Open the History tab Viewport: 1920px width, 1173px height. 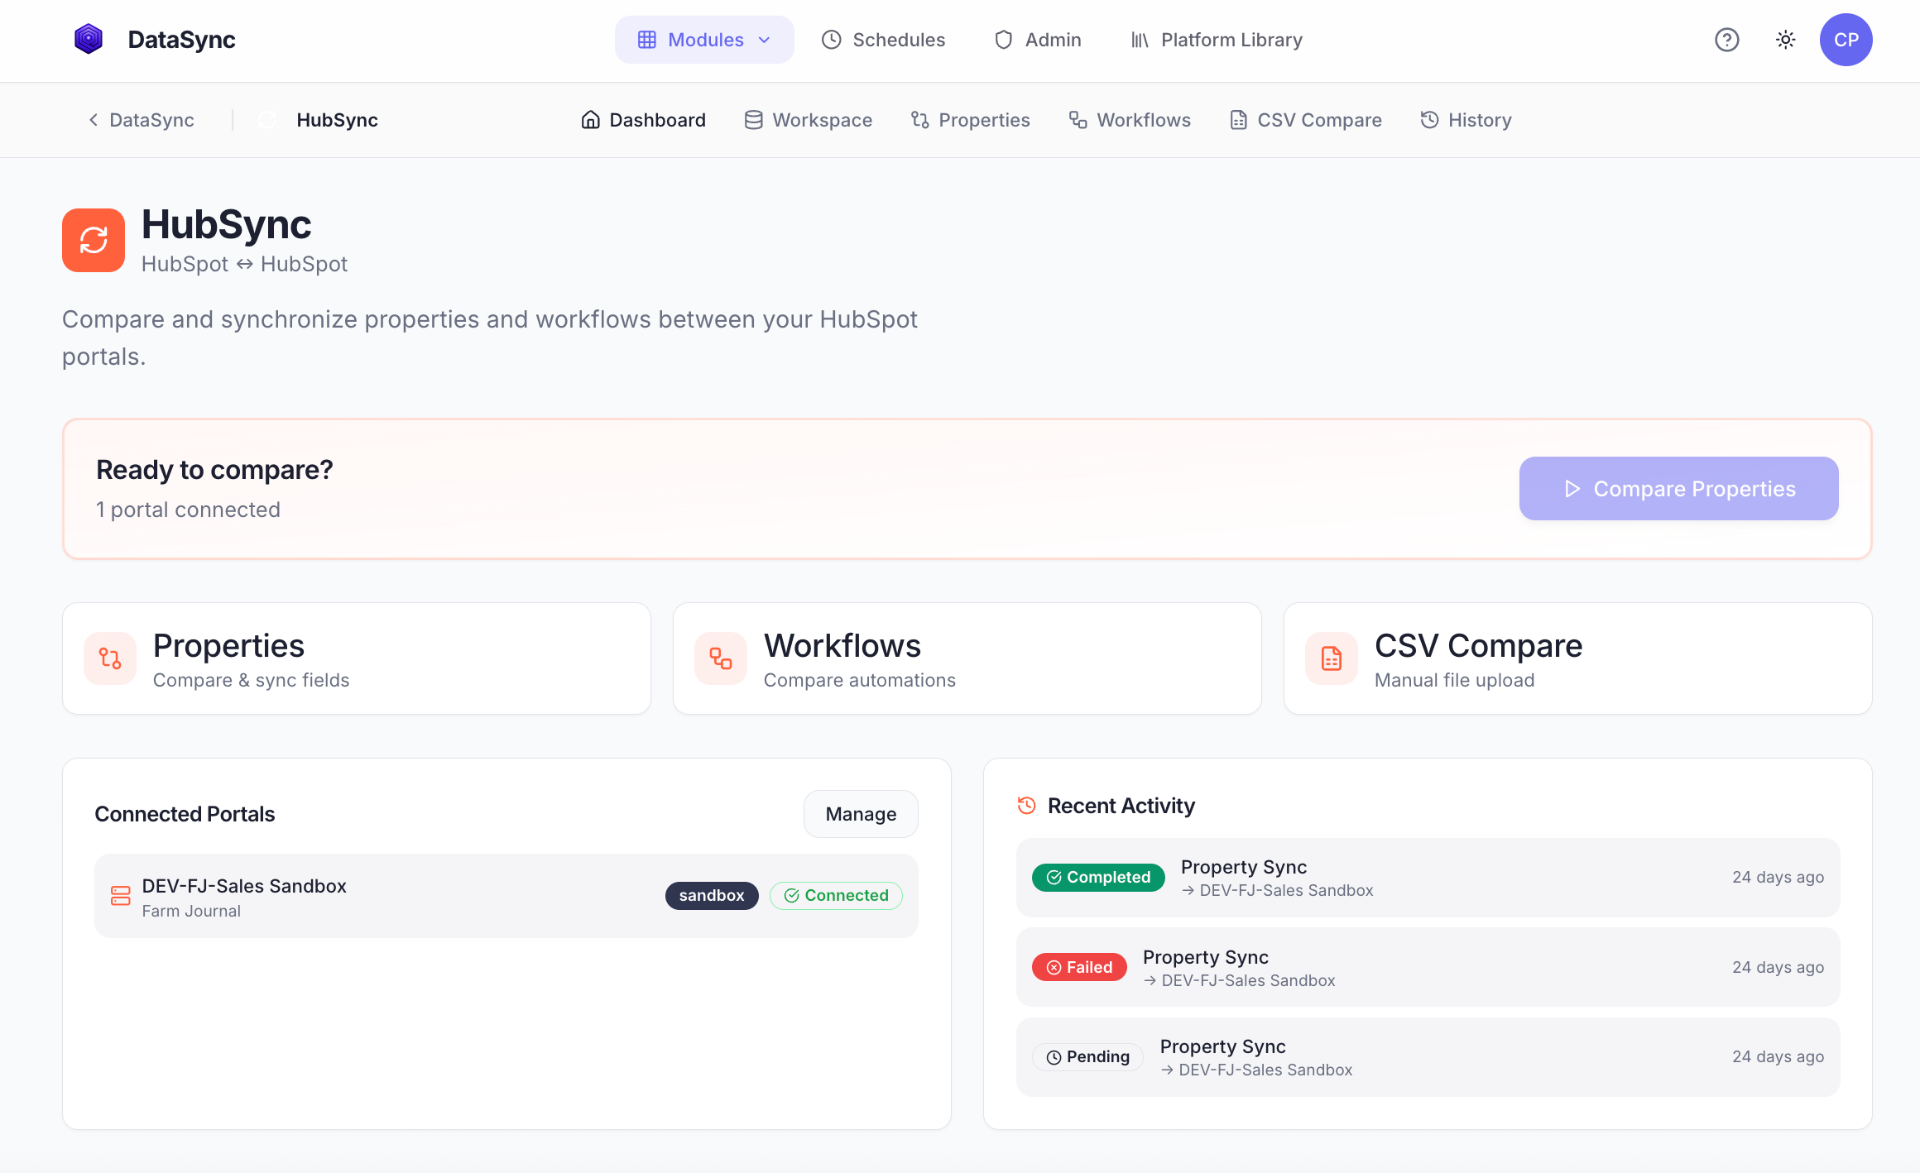pos(1465,120)
